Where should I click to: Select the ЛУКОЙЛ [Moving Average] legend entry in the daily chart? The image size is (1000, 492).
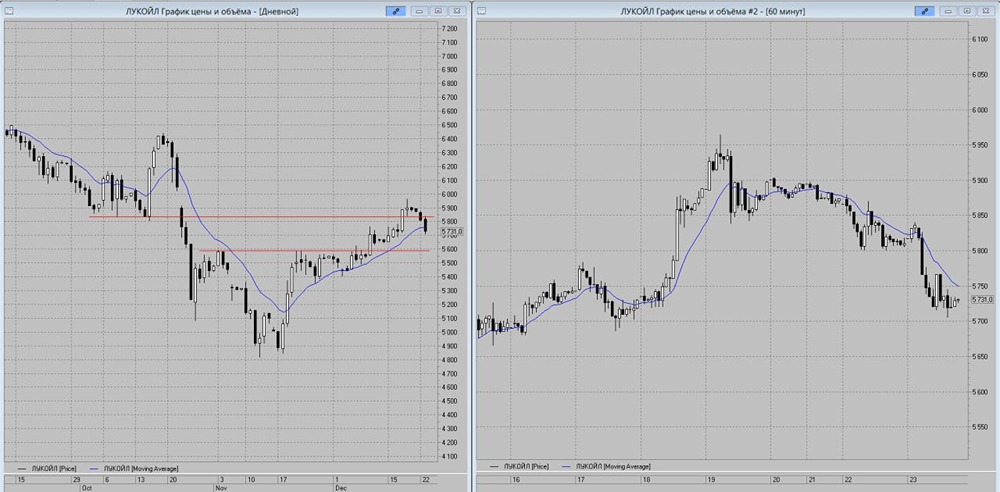tap(135, 468)
